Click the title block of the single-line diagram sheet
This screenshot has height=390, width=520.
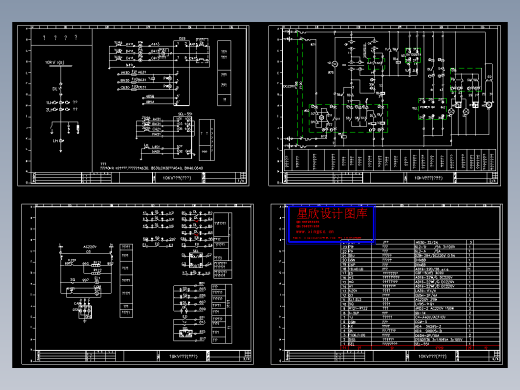[x=140, y=178]
